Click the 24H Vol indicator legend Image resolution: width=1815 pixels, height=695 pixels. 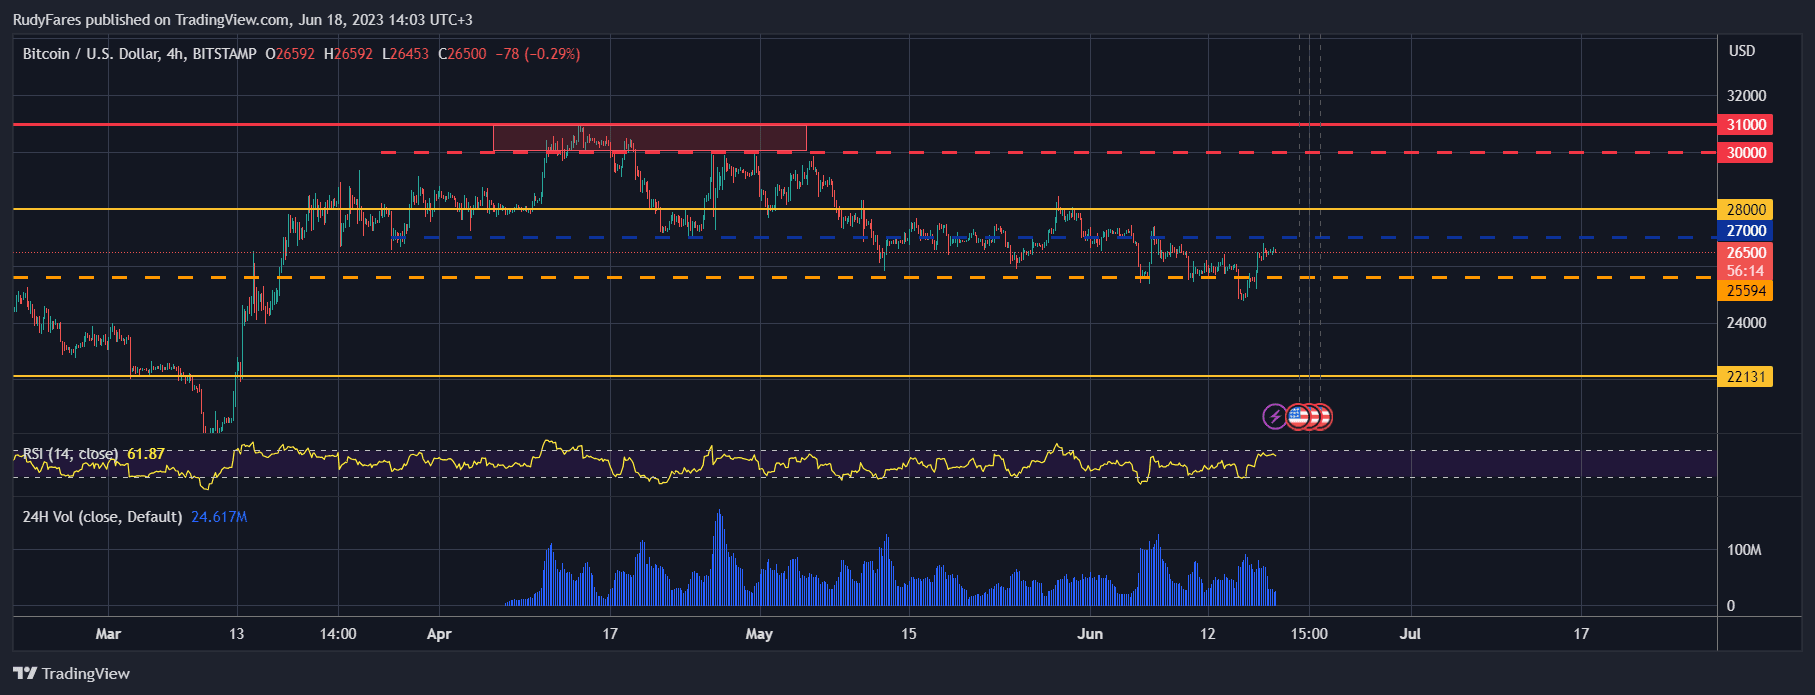pos(102,517)
